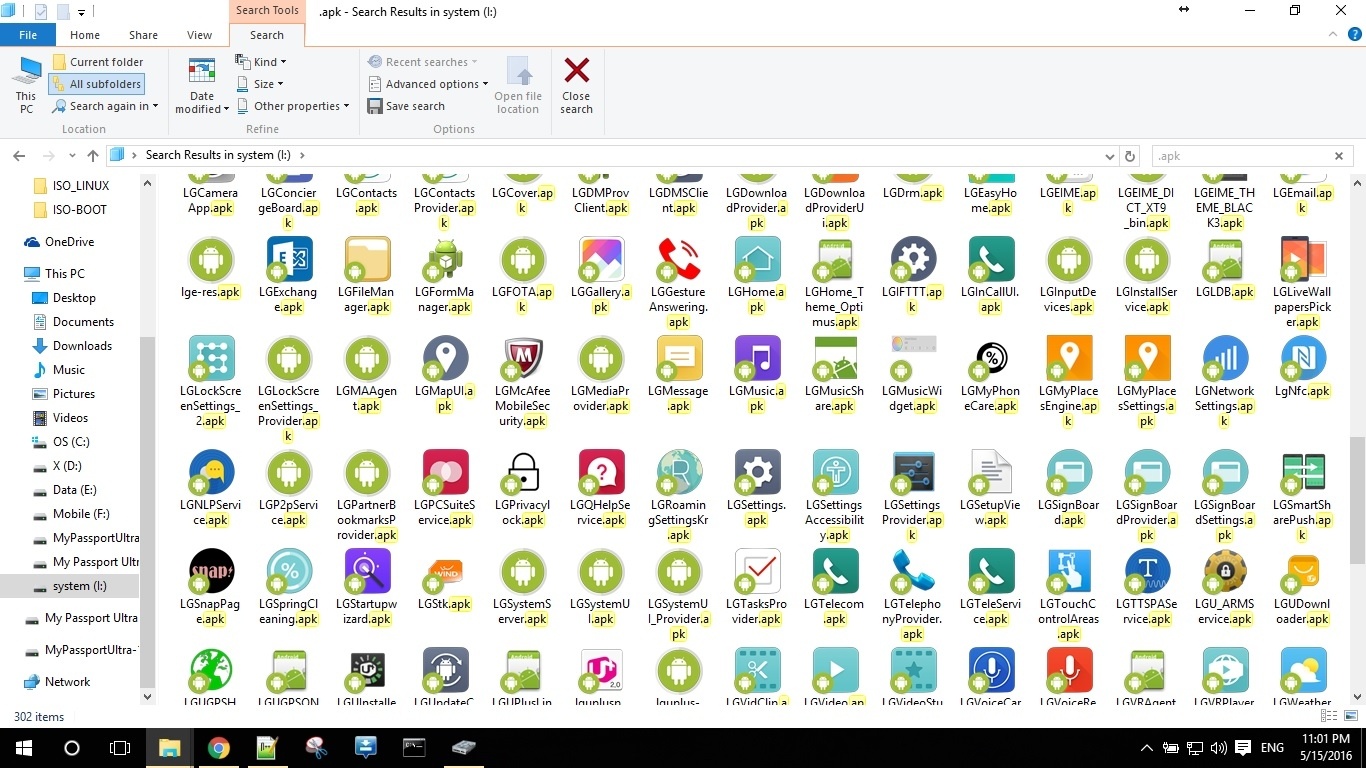Select the LGU_ARMService.apk lock icon
1366x768 pixels.
click(x=1225, y=572)
